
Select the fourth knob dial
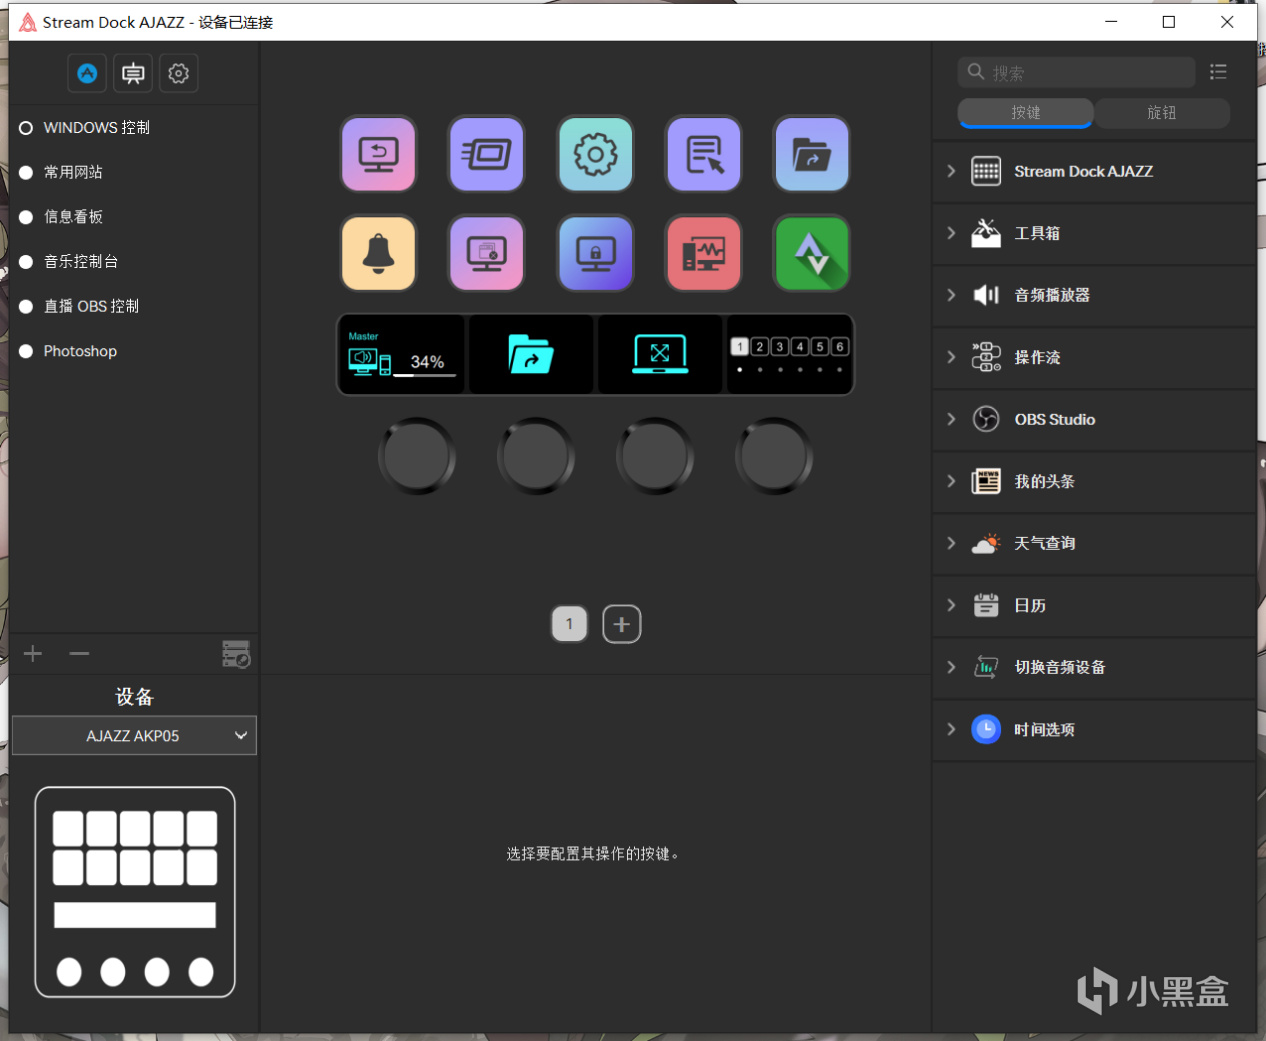[774, 456]
